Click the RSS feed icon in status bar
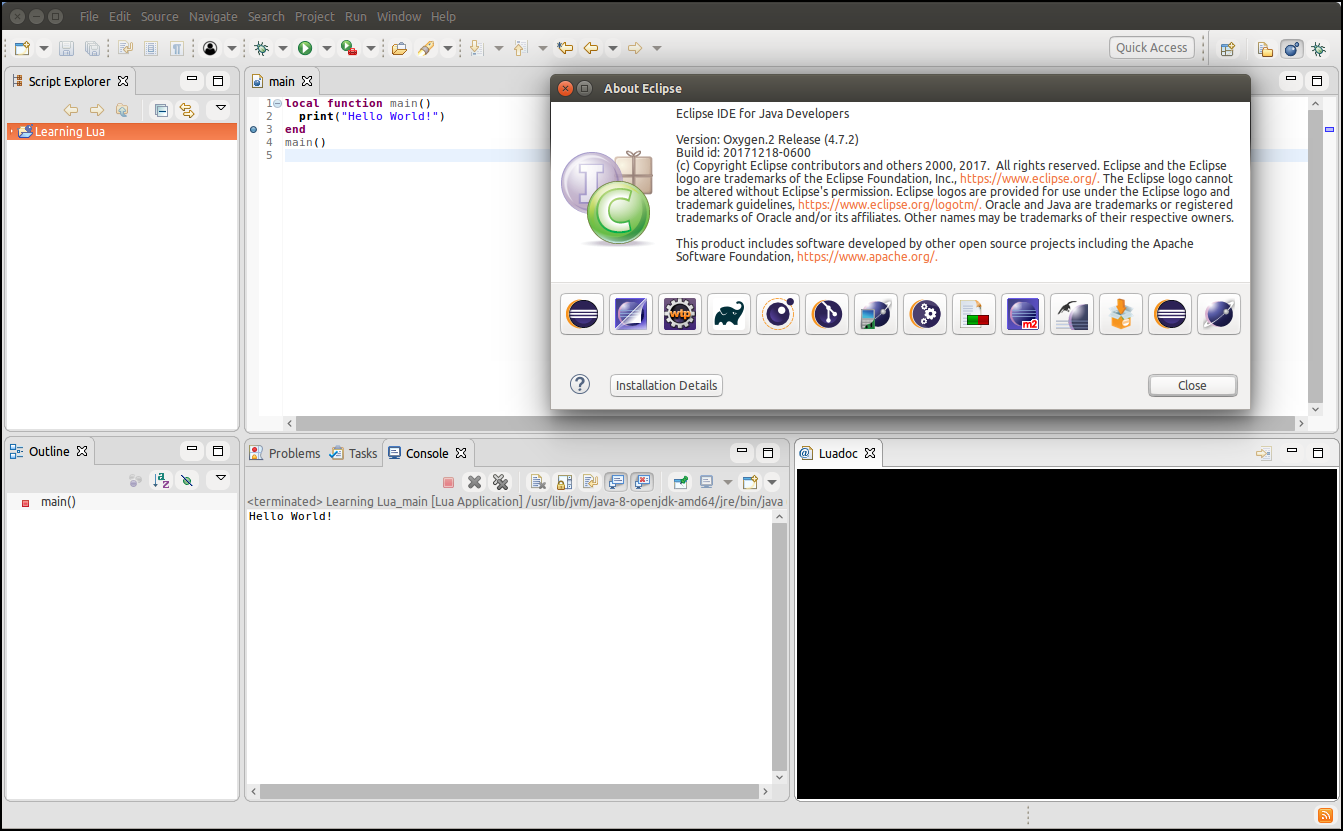The height and width of the screenshot is (831, 1343). point(1323,815)
